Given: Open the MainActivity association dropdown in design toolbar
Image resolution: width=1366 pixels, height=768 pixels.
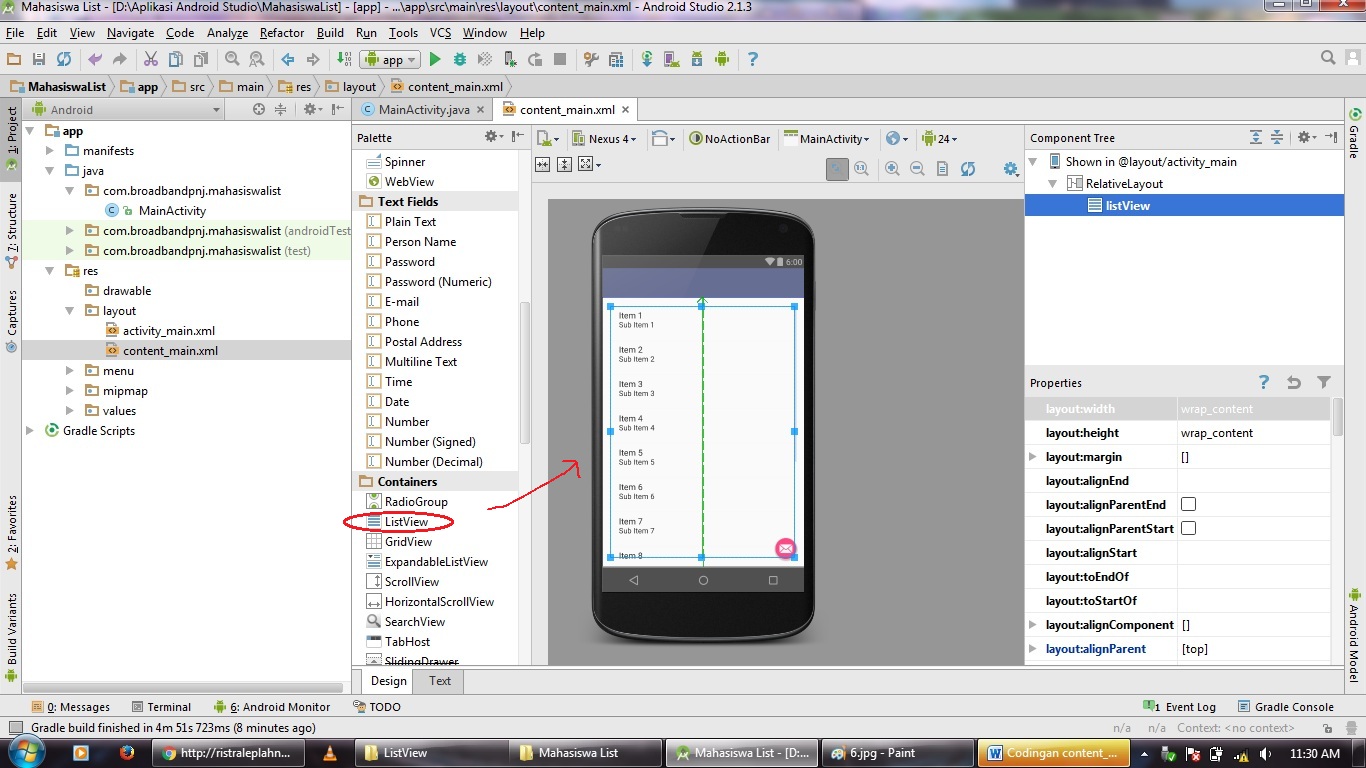Looking at the screenshot, I should [x=827, y=139].
